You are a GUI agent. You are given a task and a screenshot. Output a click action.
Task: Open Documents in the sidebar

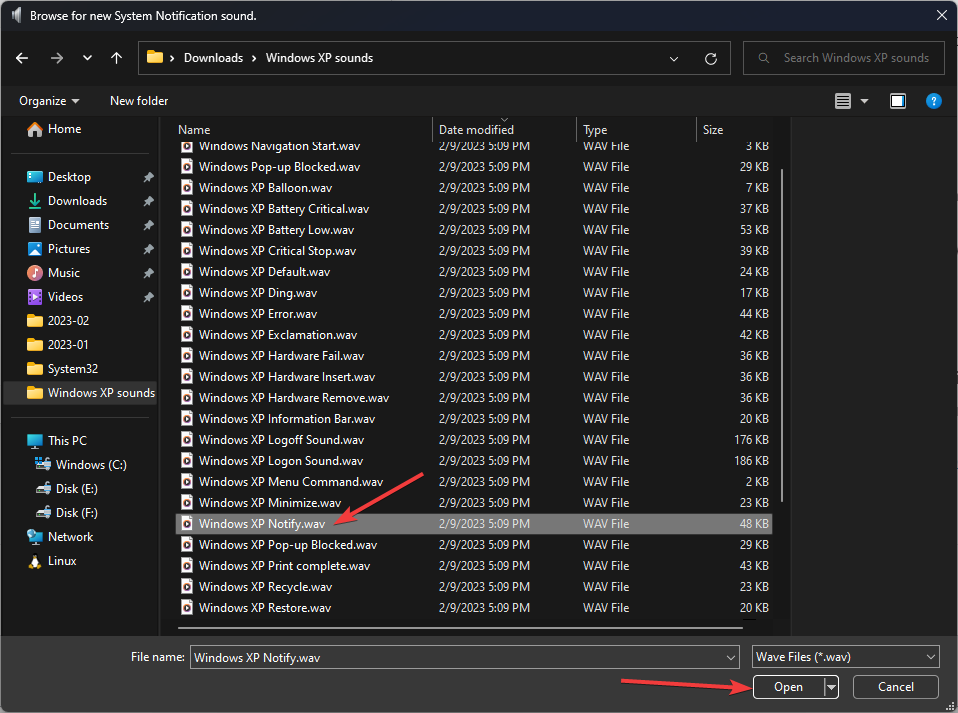tap(68, 225)
